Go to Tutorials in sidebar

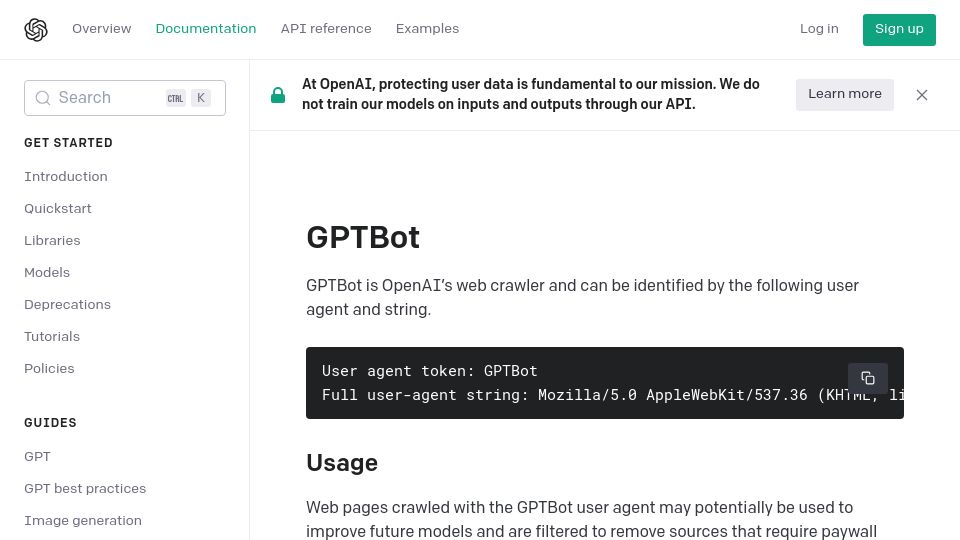(52, 336)
